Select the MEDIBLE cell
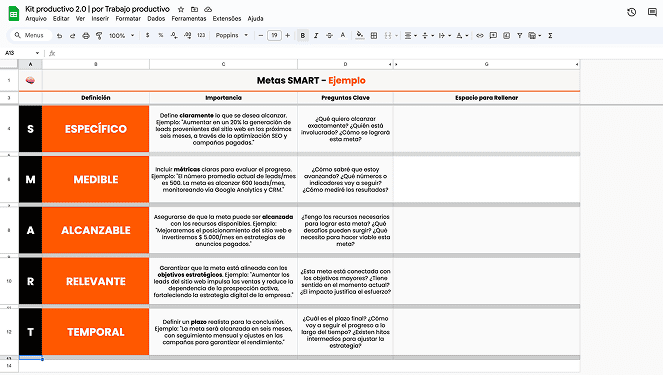The width and height of the screenshot is (663, 375). (96, 179)
